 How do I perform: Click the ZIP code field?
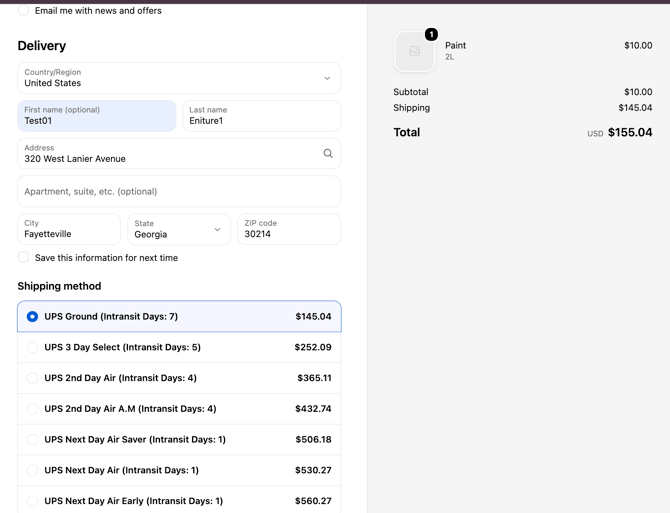289,229
